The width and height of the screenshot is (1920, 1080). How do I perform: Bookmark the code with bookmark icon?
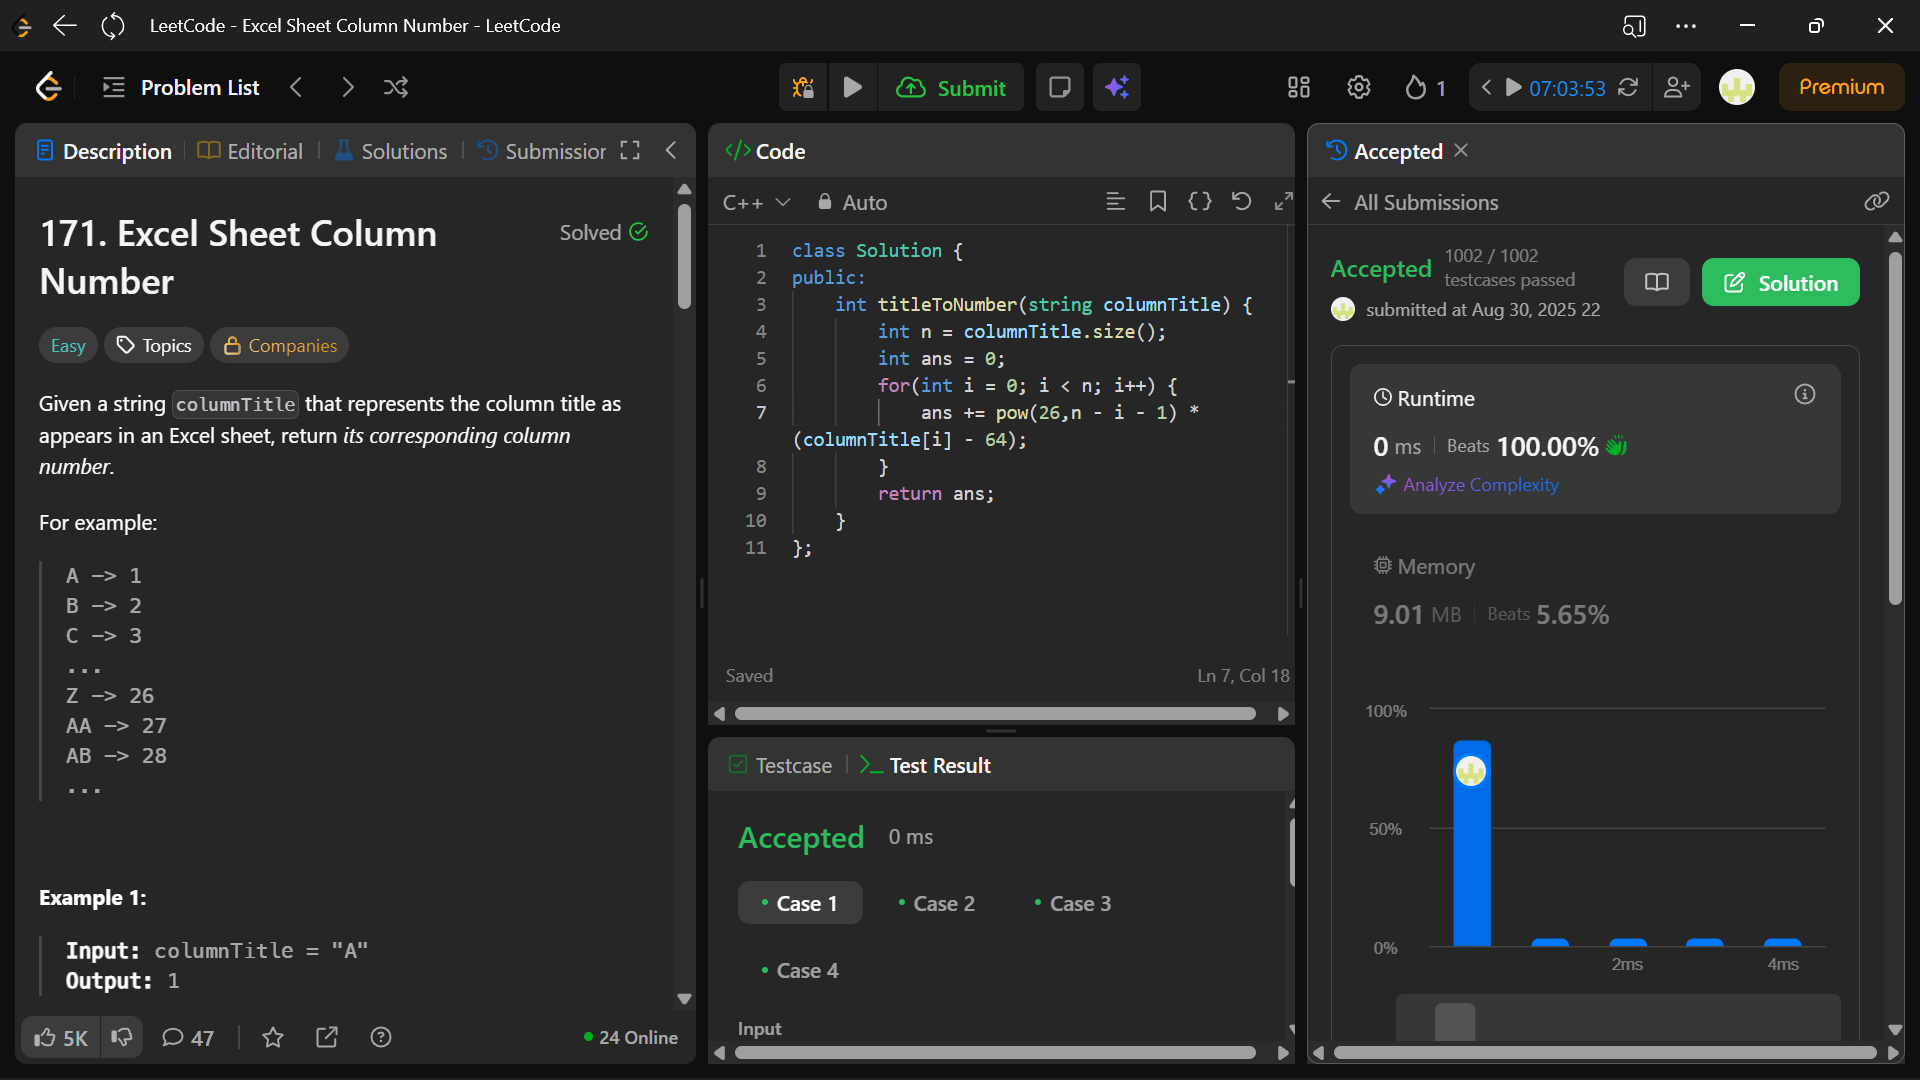pyautogui.click(x=1158, y=202)
